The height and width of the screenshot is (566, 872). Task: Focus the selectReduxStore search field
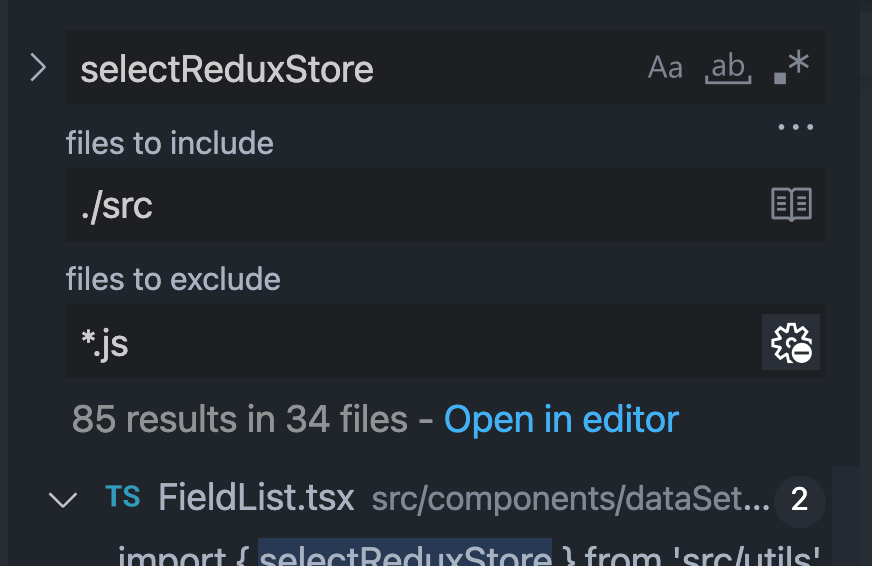350,68
